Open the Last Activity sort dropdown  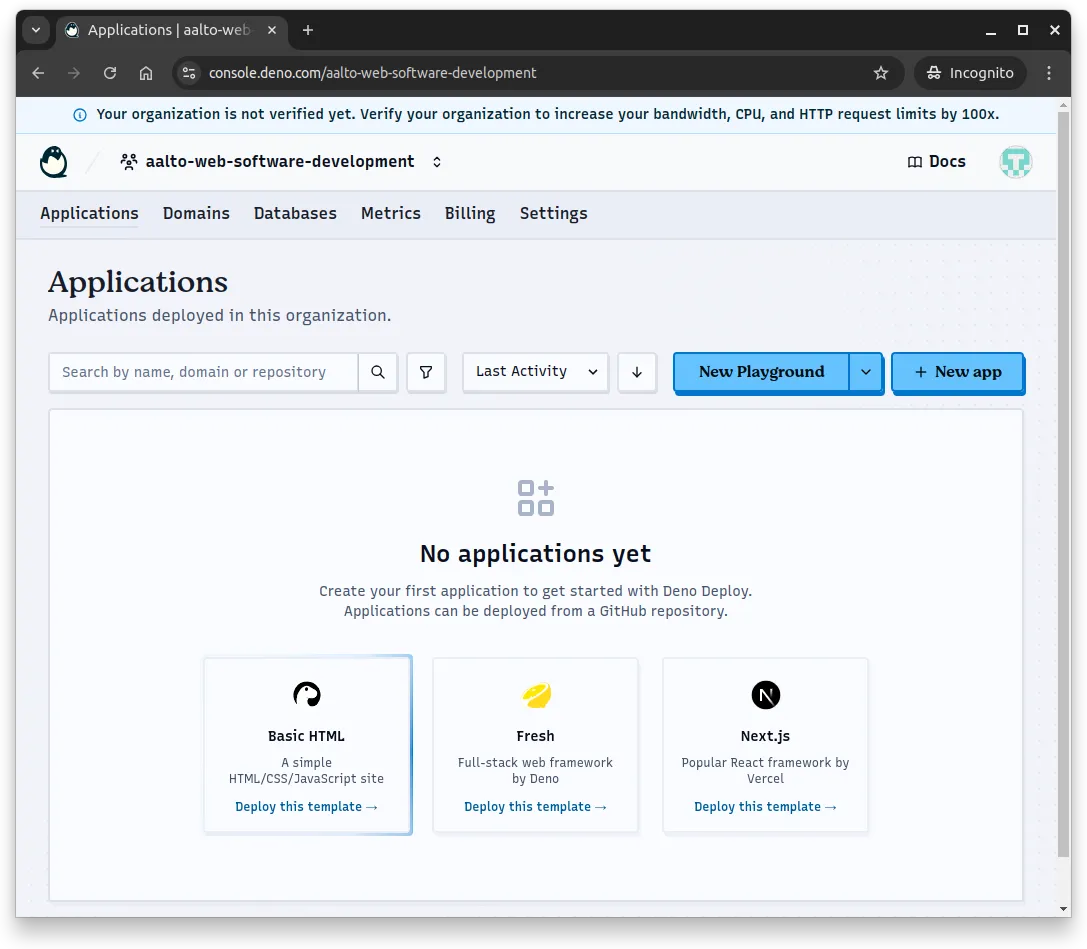[x=535, y=372]
